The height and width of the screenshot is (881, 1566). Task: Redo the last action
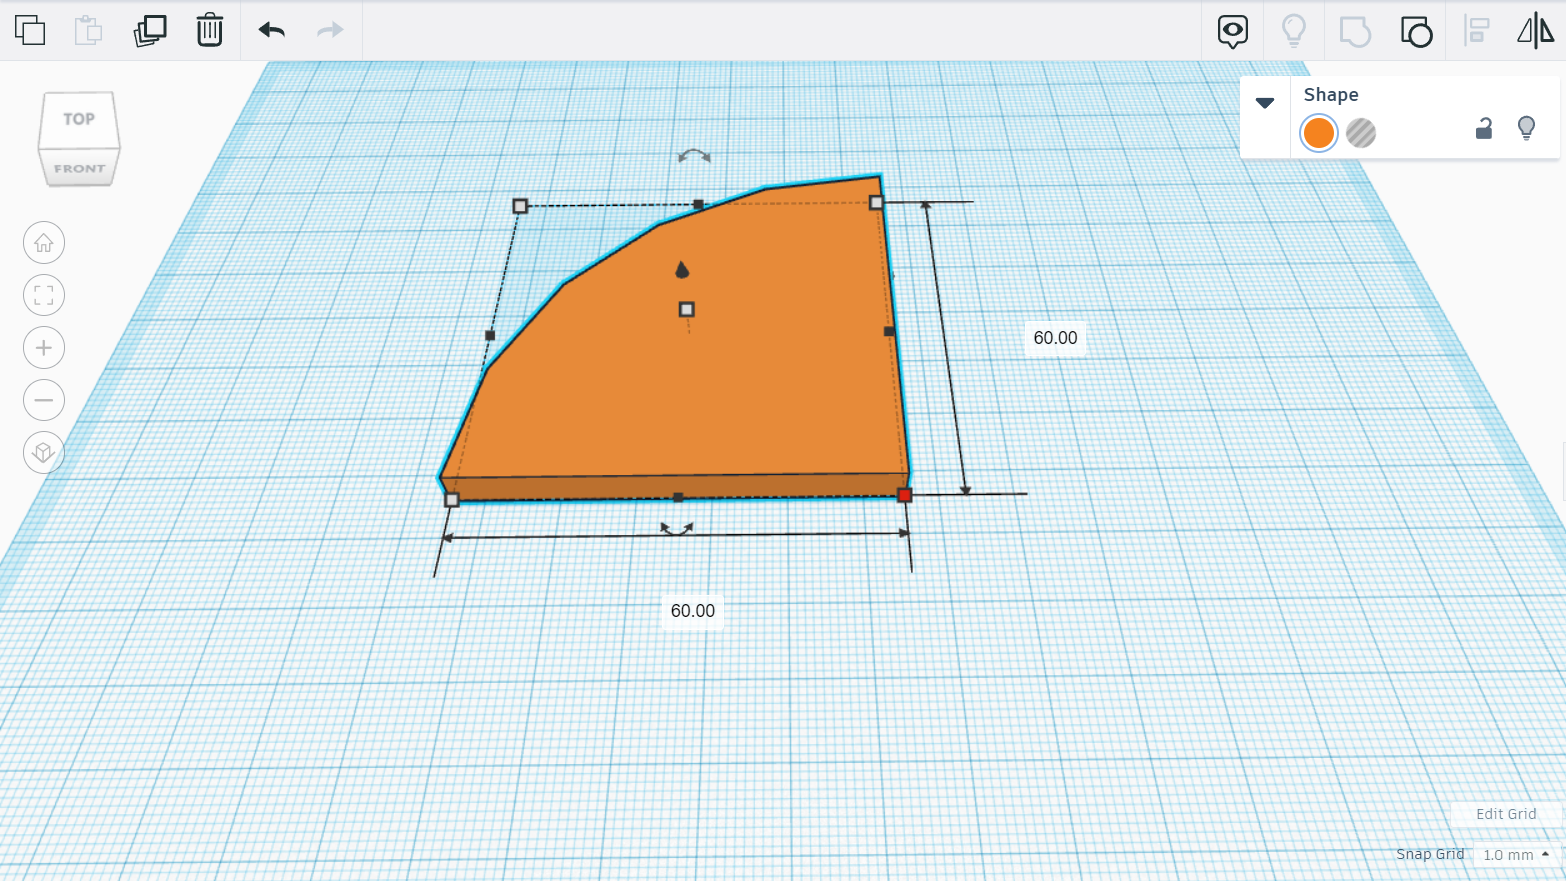(329, 31)
